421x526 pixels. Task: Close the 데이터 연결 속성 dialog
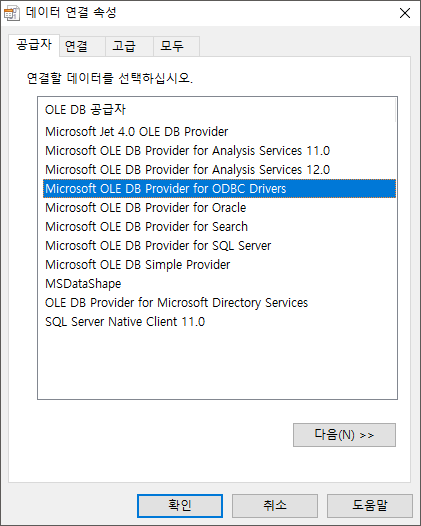coord(405,13)
